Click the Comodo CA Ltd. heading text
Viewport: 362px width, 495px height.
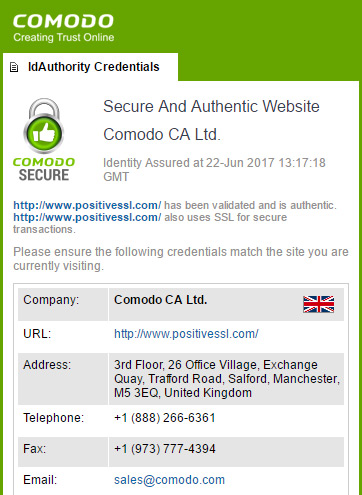162,135
